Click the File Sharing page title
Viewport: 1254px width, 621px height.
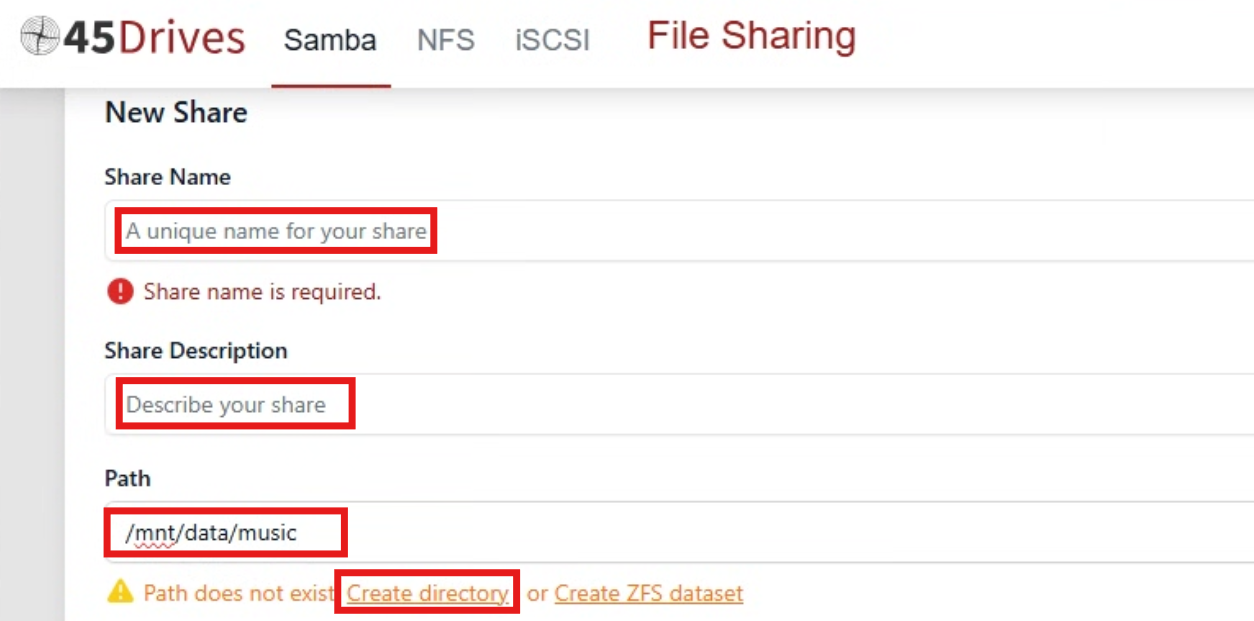pos(752,36)
